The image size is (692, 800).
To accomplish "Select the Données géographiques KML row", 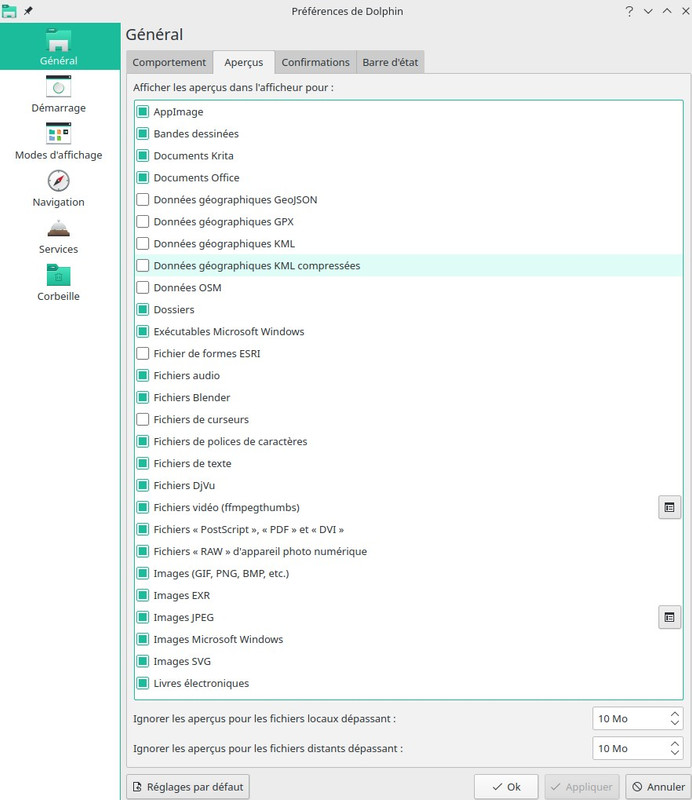I will (409, 243).
